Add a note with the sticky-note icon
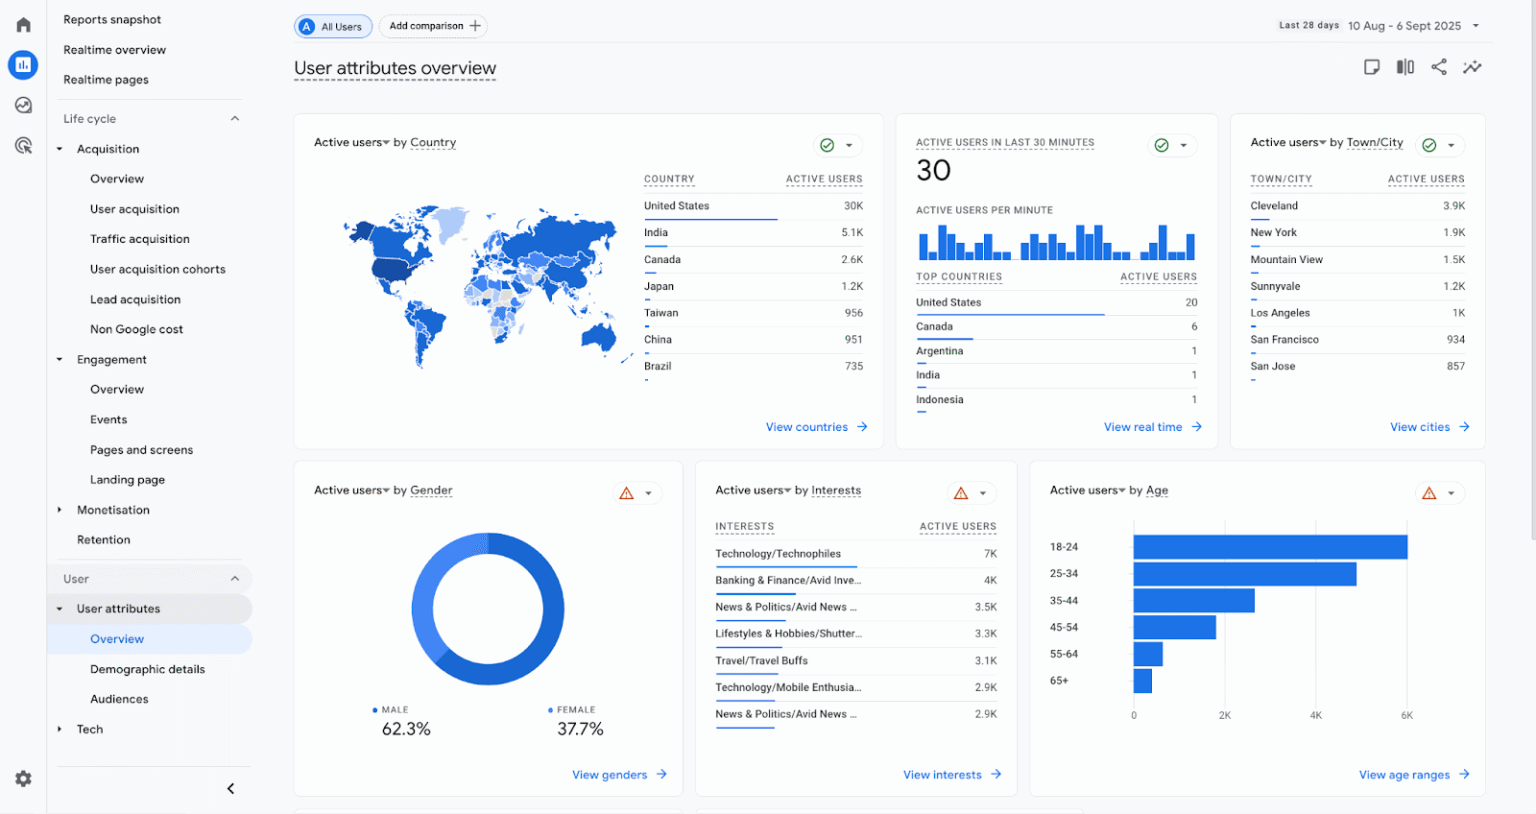The height and width of the screenshot is (814, 1536). pos(1371,67)
